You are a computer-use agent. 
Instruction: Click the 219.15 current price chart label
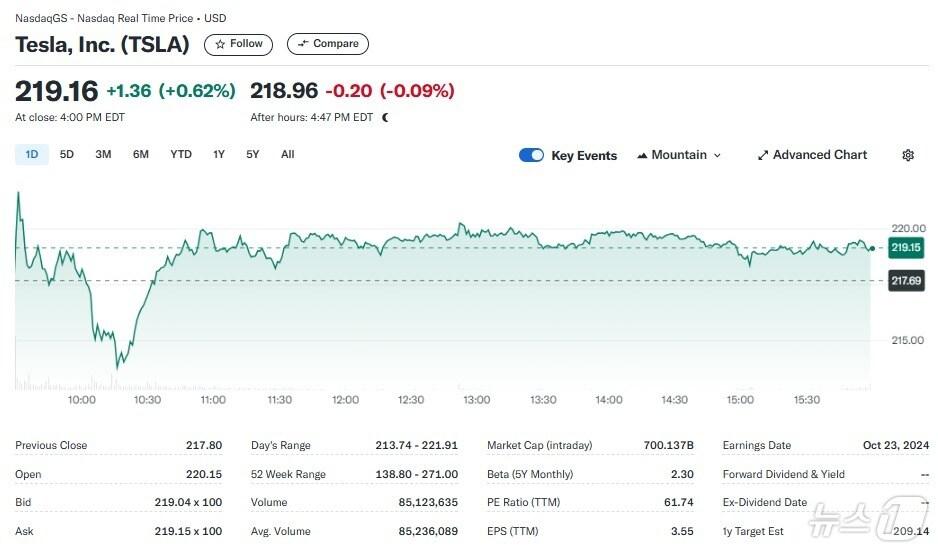906,247
